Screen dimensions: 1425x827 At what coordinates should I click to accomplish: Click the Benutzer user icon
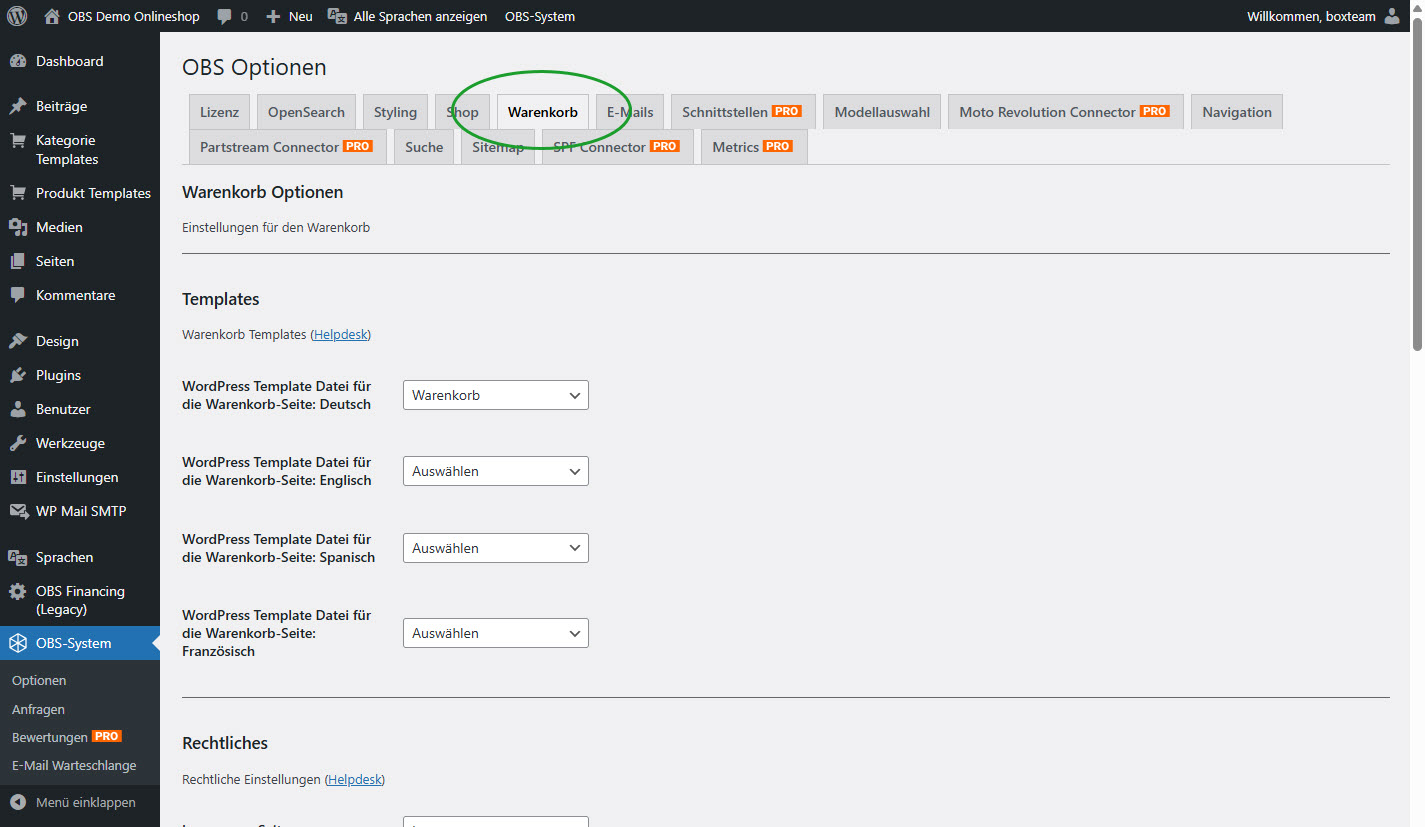click(x=18, y=409)
